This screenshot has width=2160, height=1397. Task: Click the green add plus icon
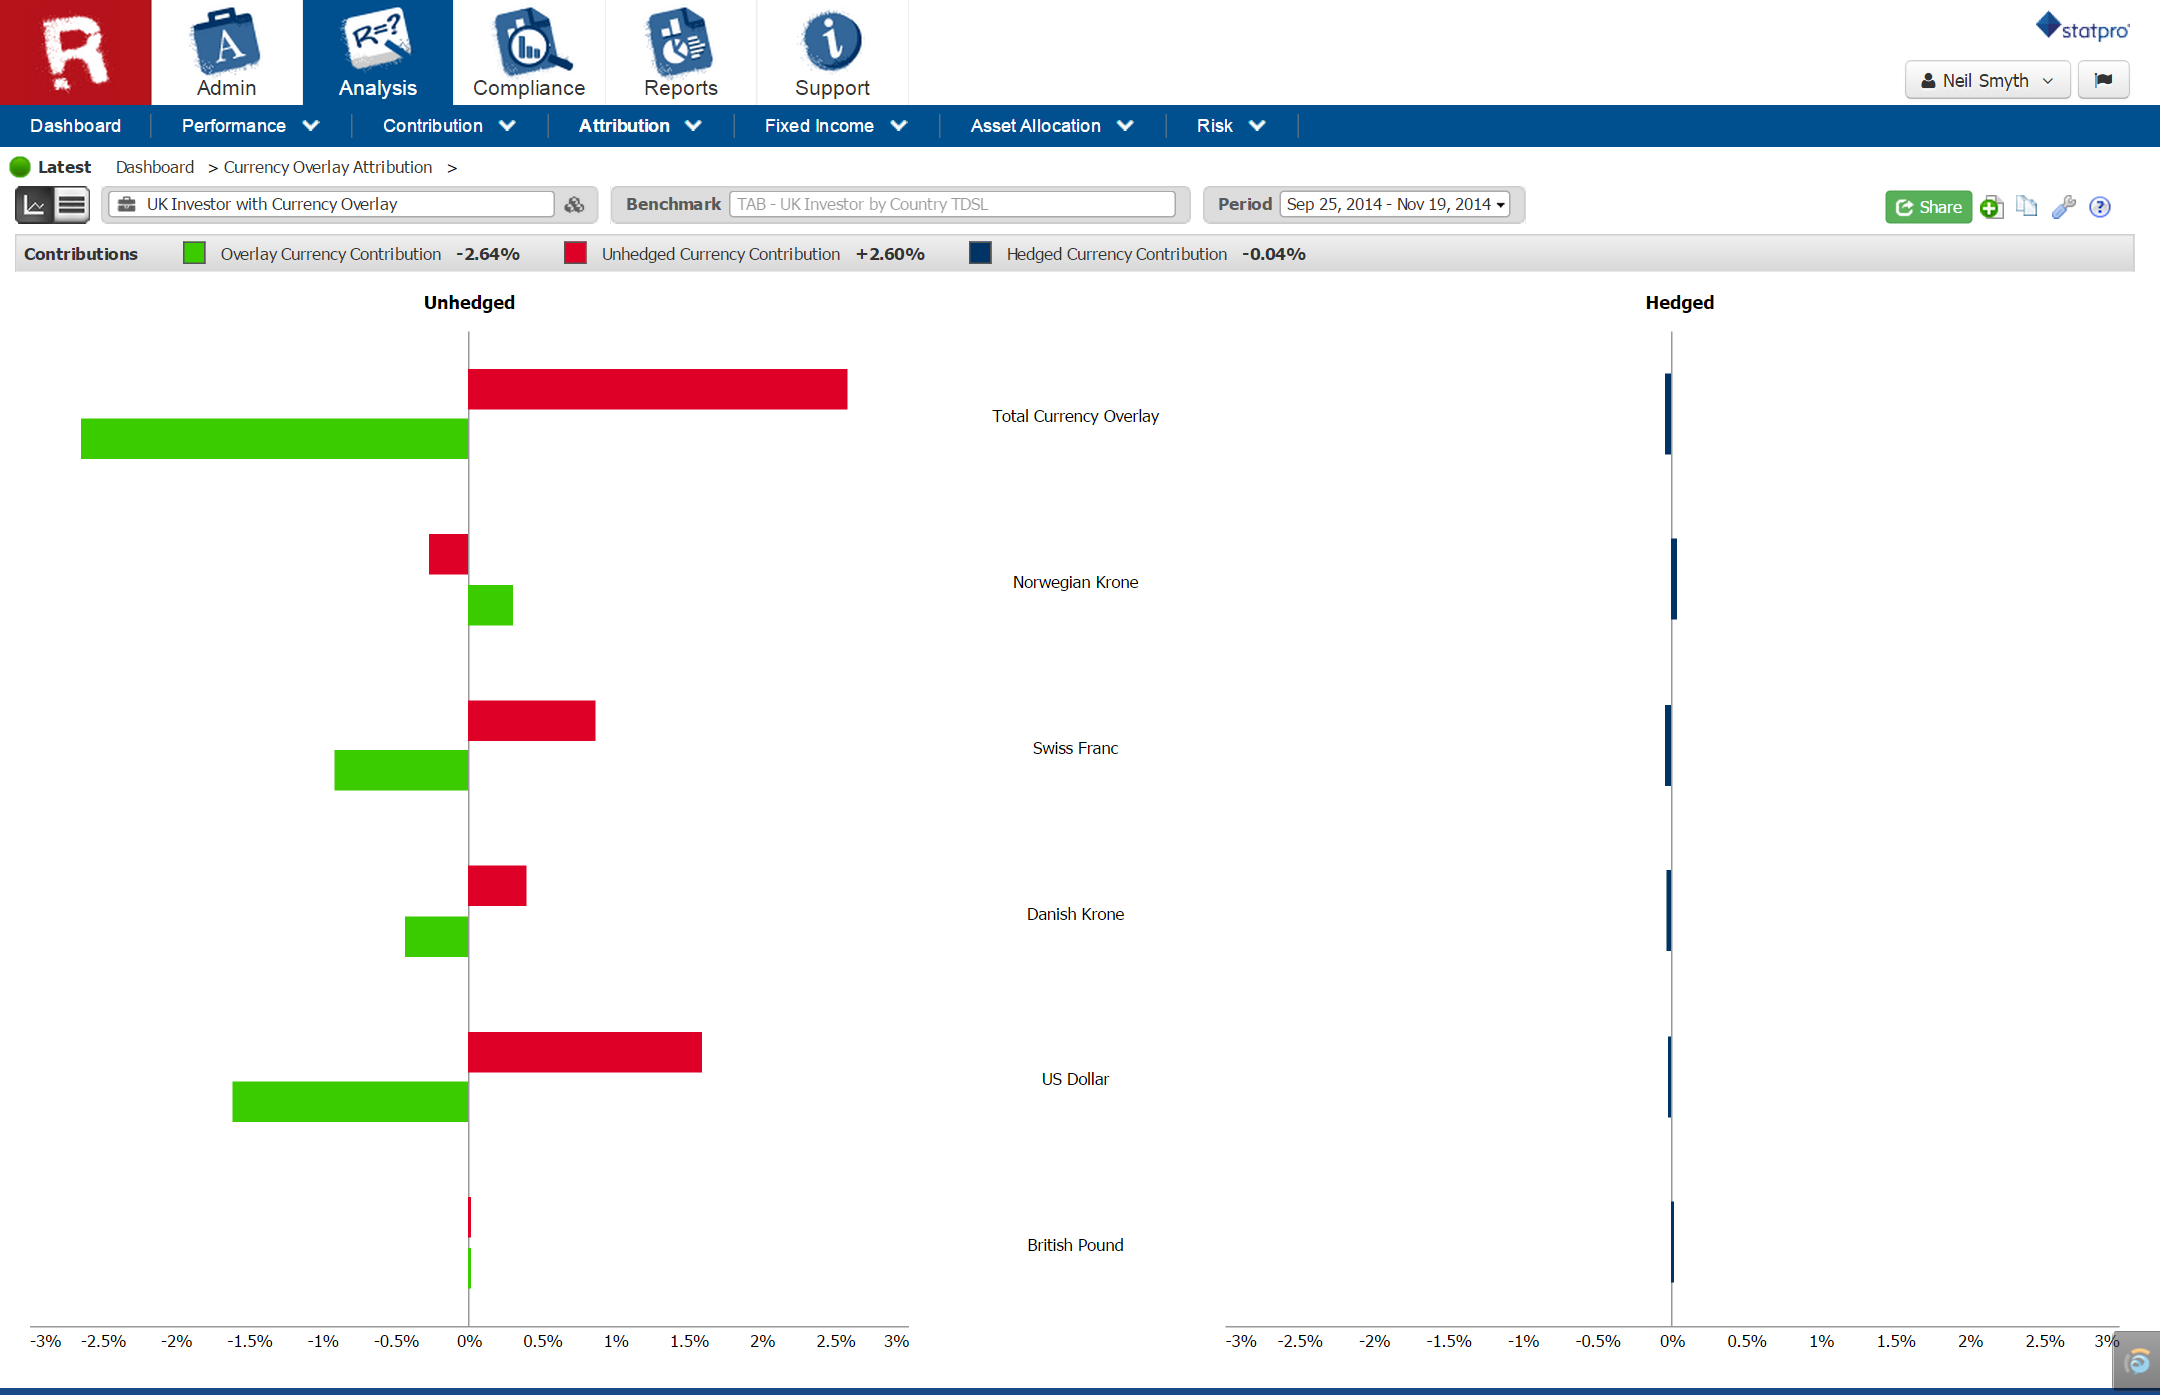[1991, 207]
